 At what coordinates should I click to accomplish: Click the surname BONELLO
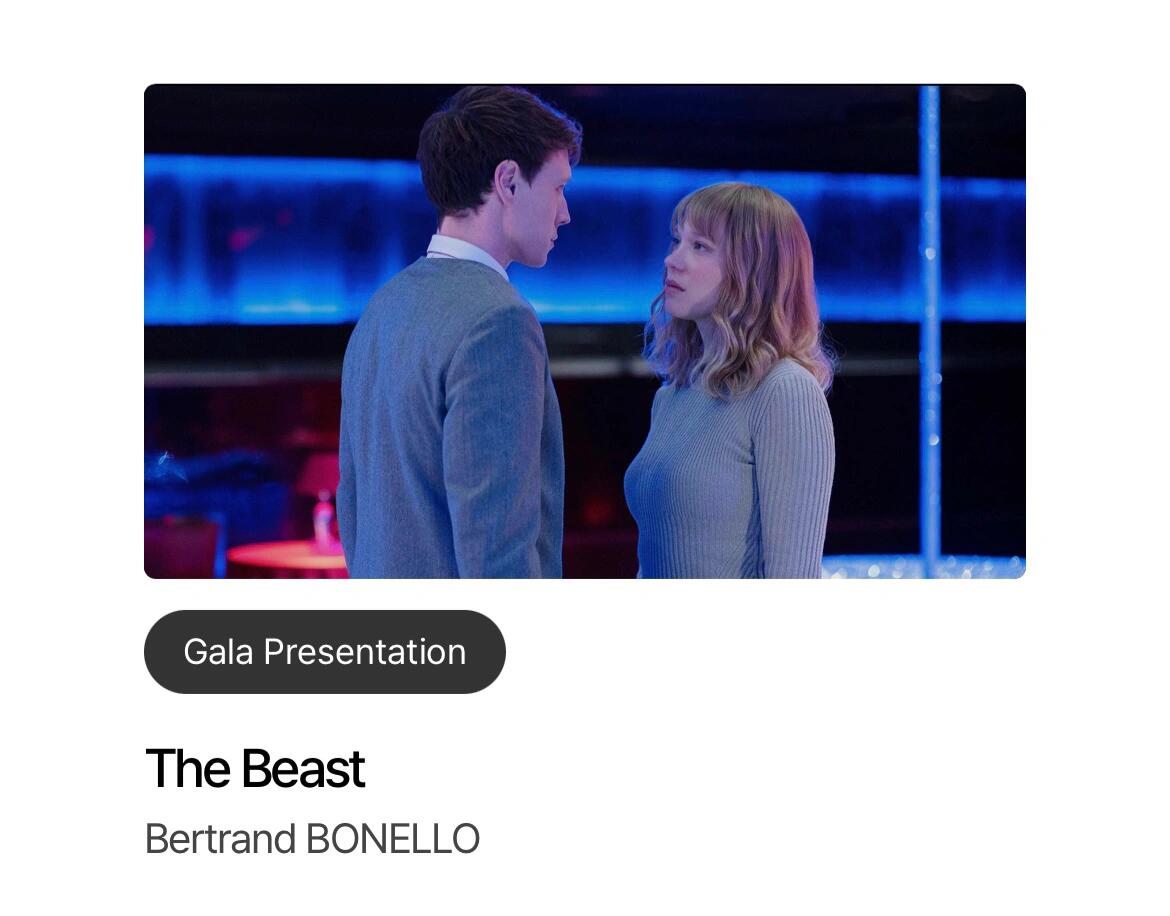(x=392, y=839)
